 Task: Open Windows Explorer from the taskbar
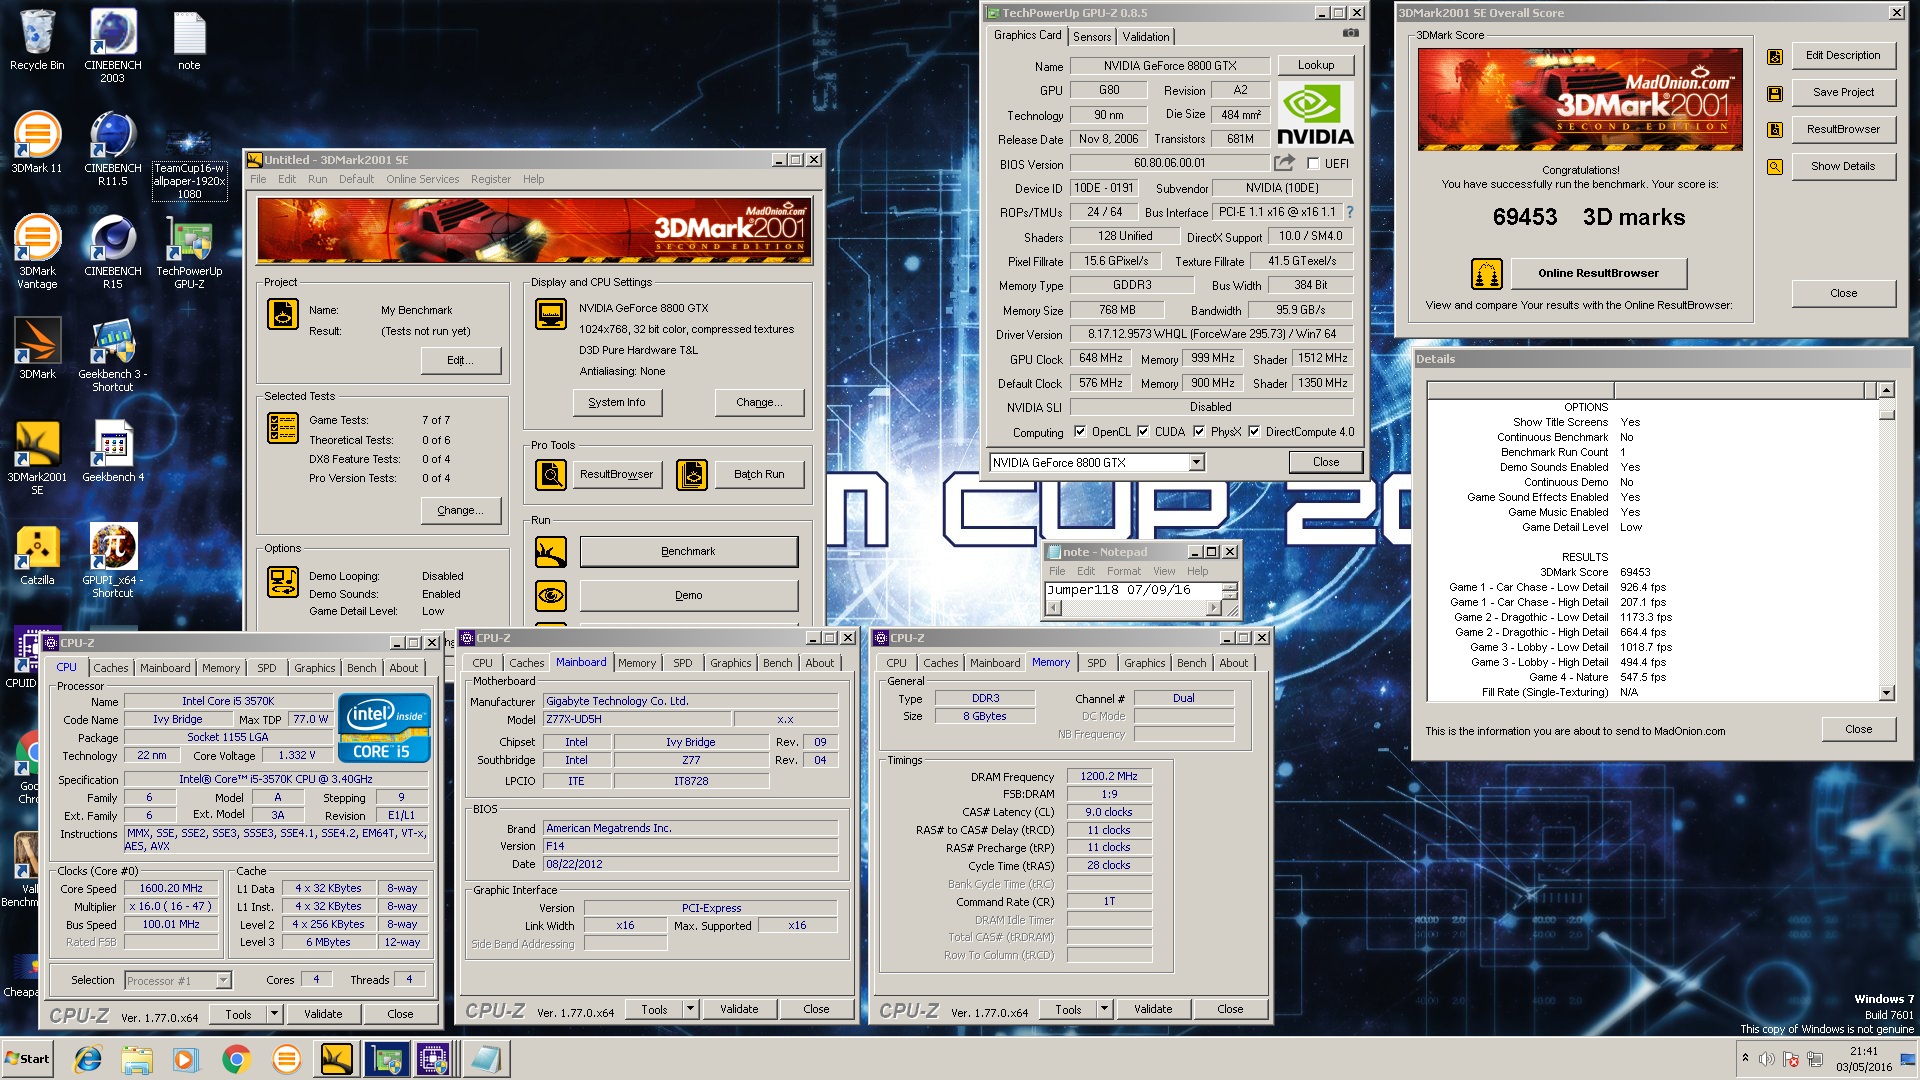click(137, 1059)
